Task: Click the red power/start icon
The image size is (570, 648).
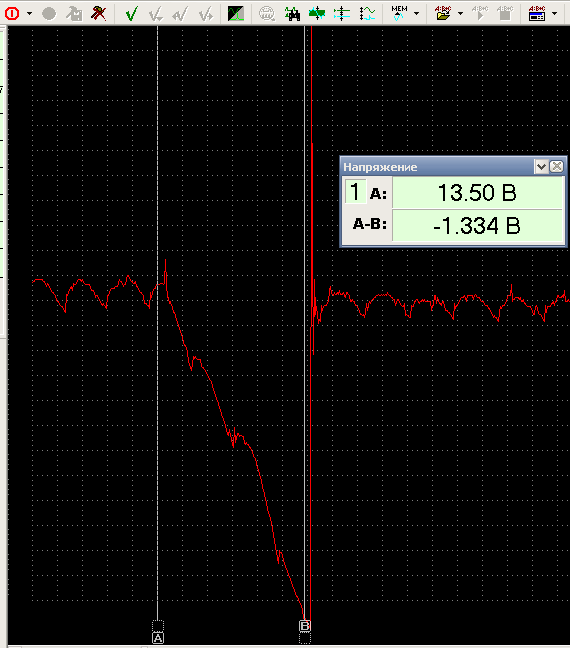Action: point(12,14)
